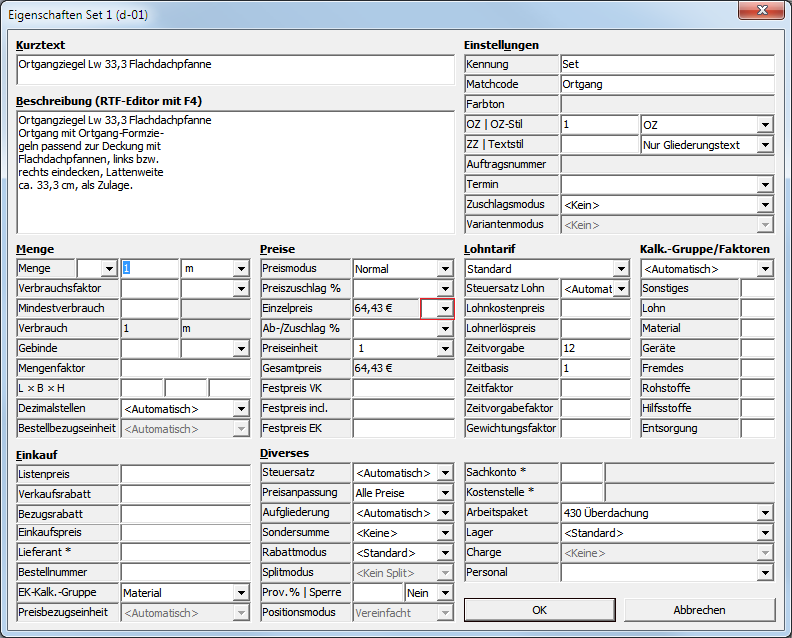Open the small dropdown next to Menge label
Screen dimensions: 792x638
[109, 269]
